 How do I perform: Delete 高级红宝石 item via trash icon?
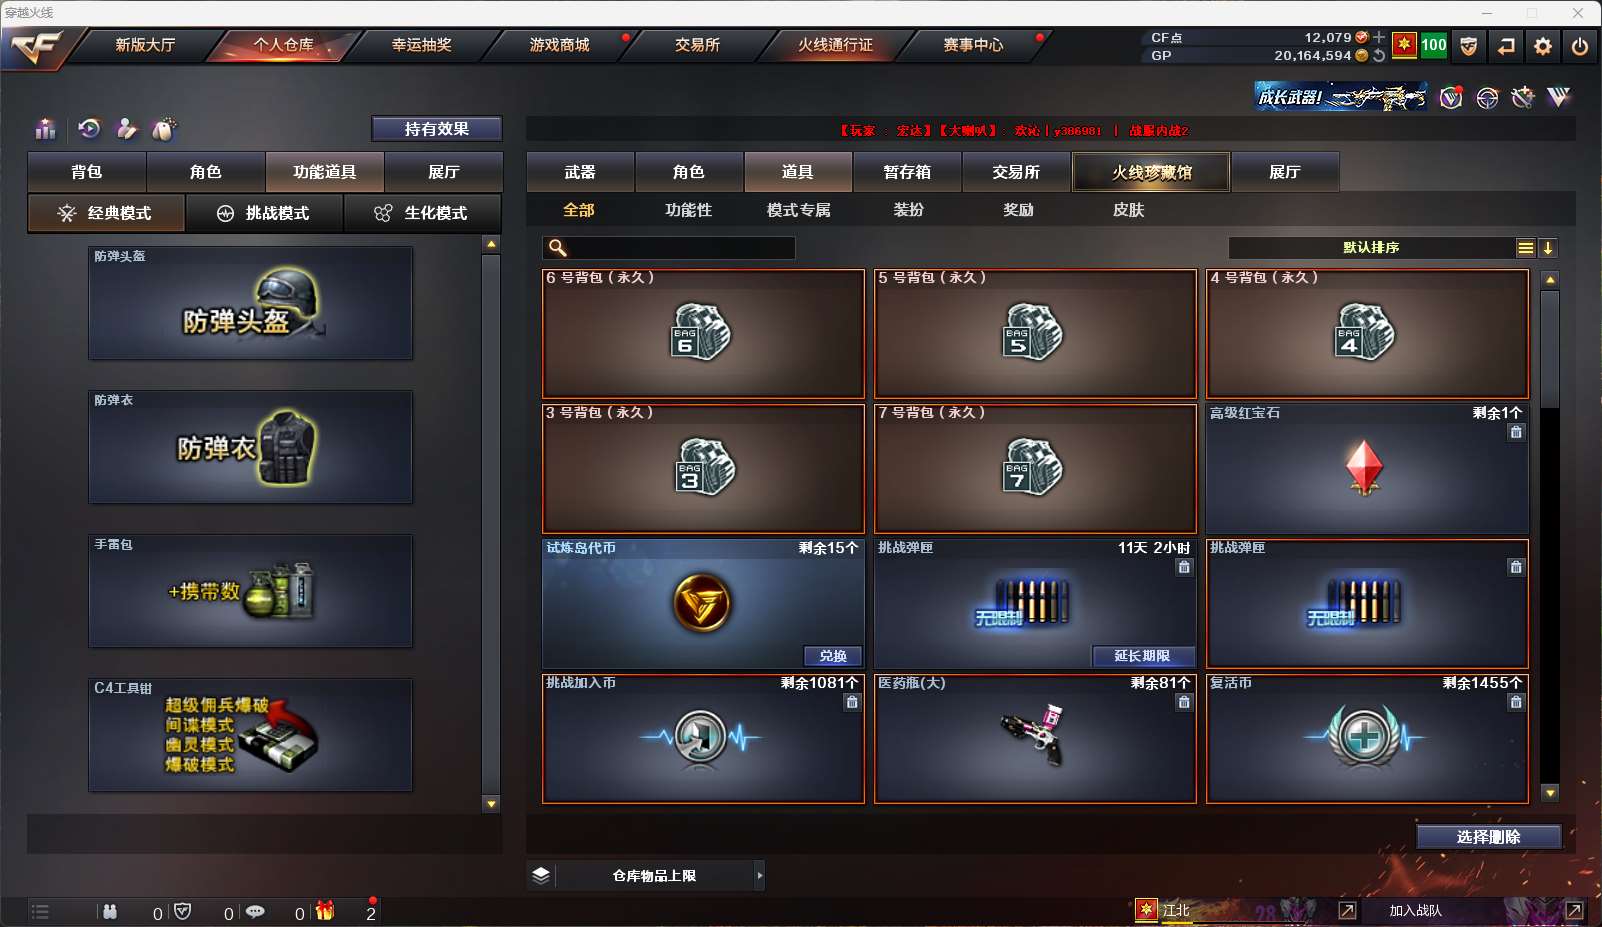(x=1516, y=432)
